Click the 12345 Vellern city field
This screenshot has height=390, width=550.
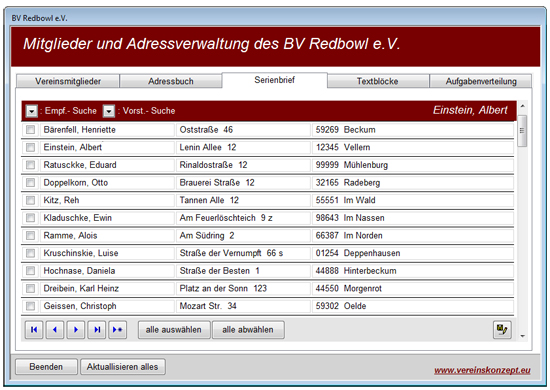point(413,147)
